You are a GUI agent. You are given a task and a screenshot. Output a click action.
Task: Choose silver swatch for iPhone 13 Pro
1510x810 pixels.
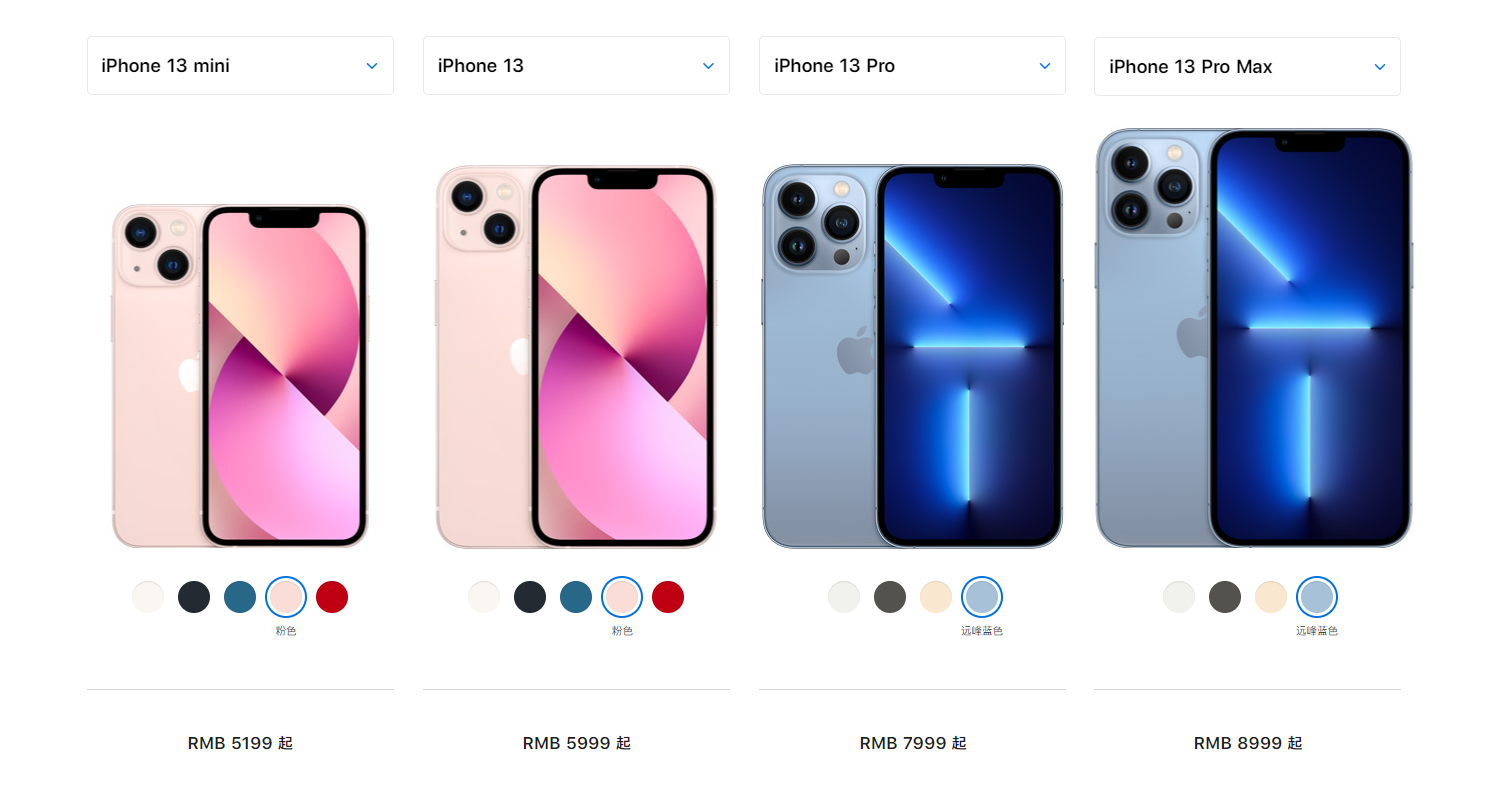click(844, 597)
